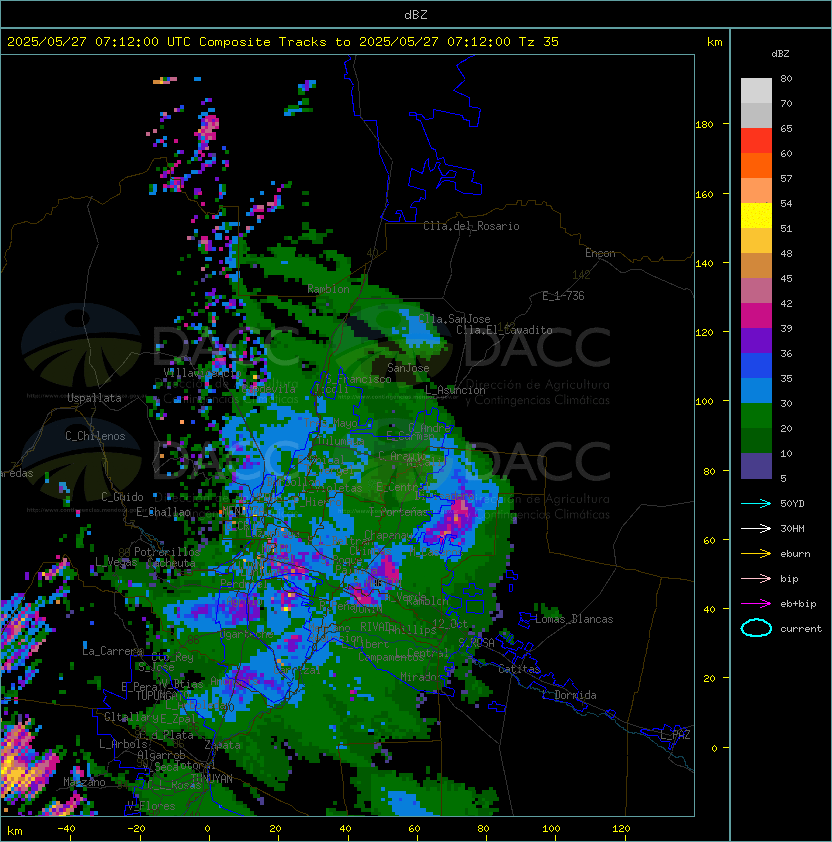The image size is (832, 842).
Task: Click the 'Zapata' place label
Action: 222,745
